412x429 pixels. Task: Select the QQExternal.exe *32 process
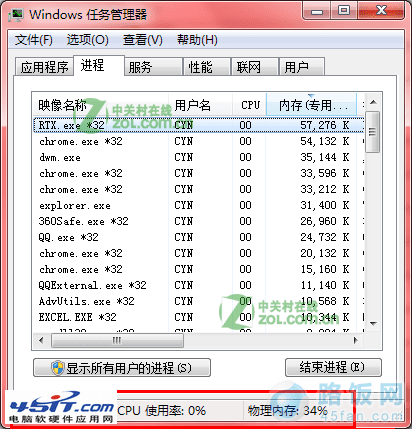199,285
